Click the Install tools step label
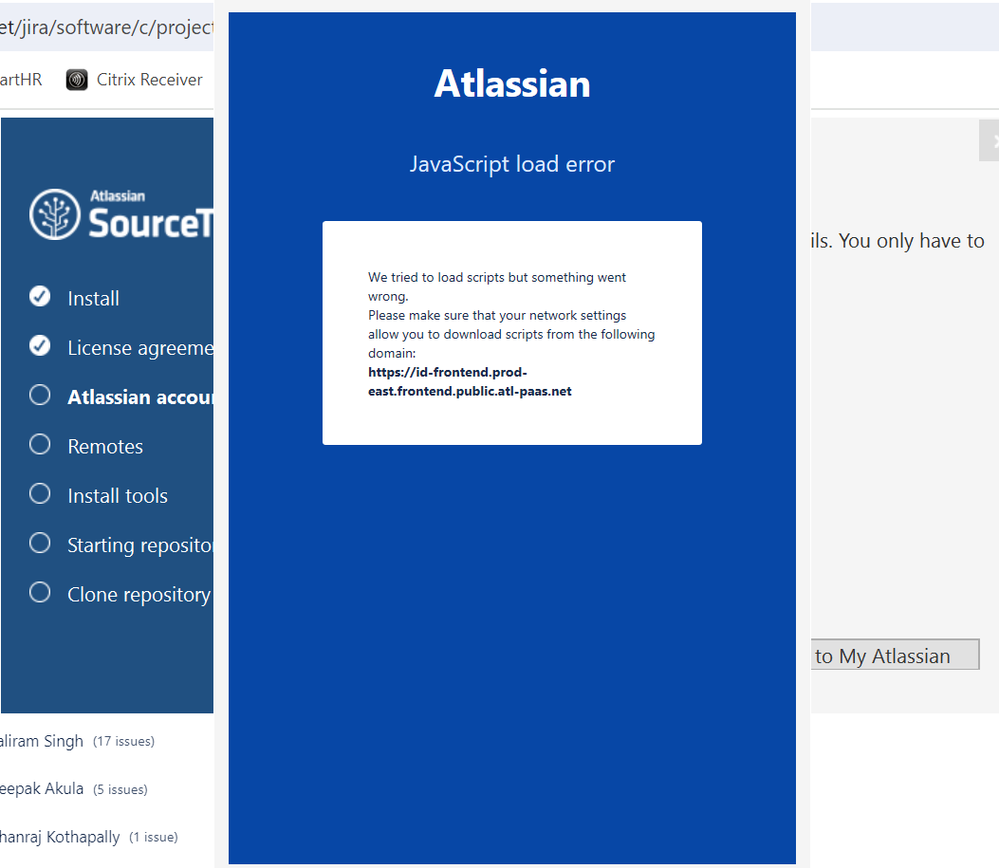Image resolution: width=999 pixels, height=868 pixels. [117, 496]
